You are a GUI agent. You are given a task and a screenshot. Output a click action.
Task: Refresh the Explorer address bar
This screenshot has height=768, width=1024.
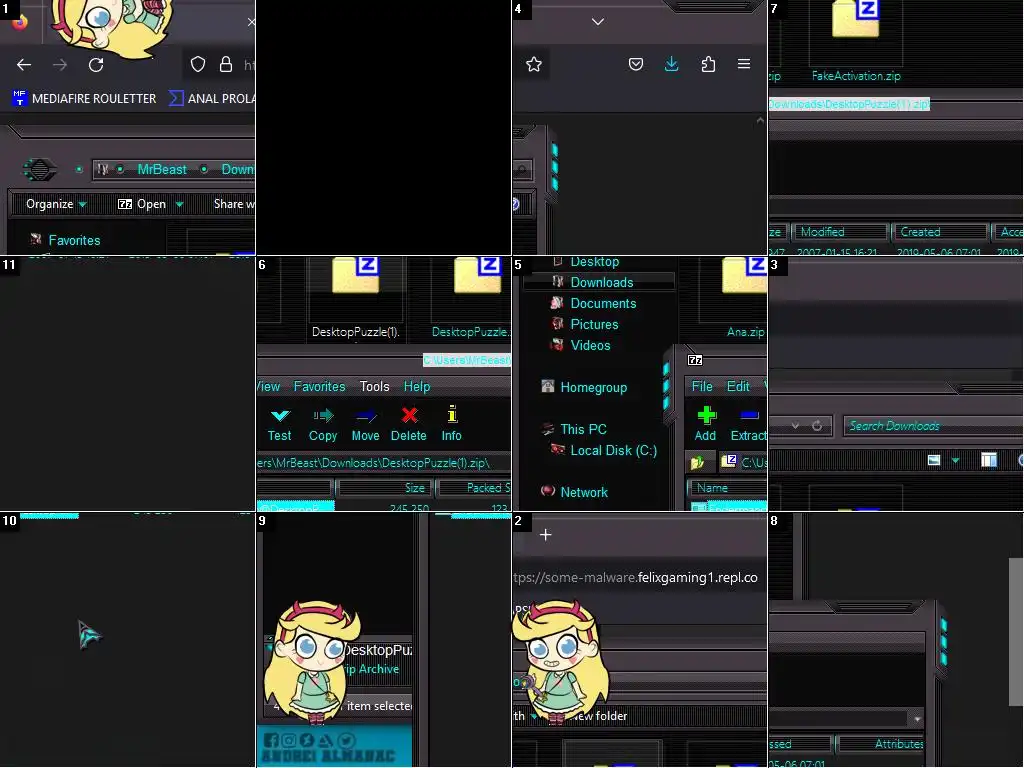tap(817, 426)
